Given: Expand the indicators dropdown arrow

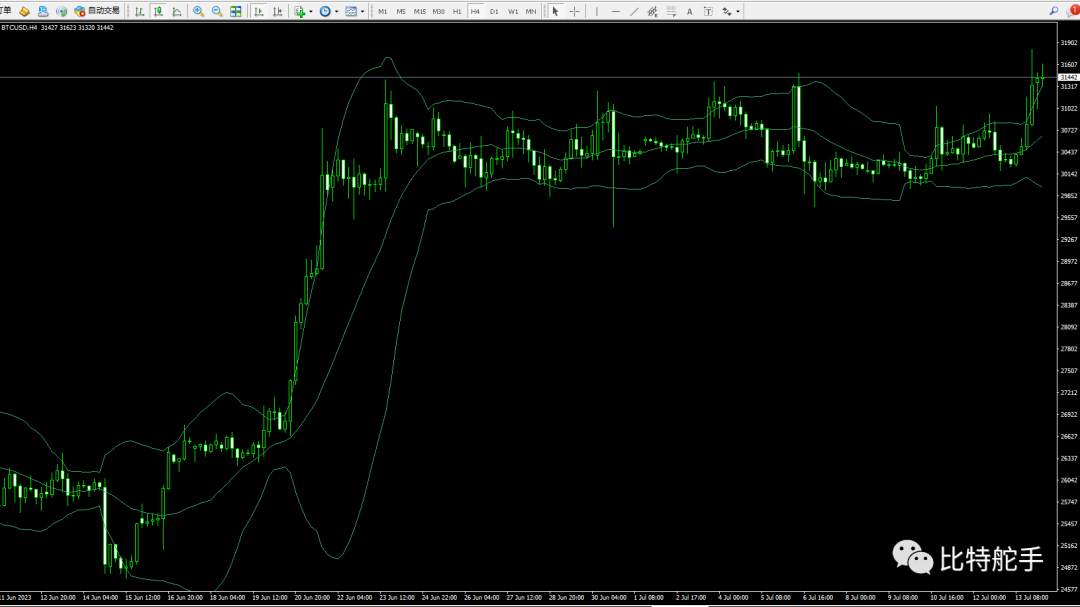Looking at the screenshot, I should click(311, 12).
